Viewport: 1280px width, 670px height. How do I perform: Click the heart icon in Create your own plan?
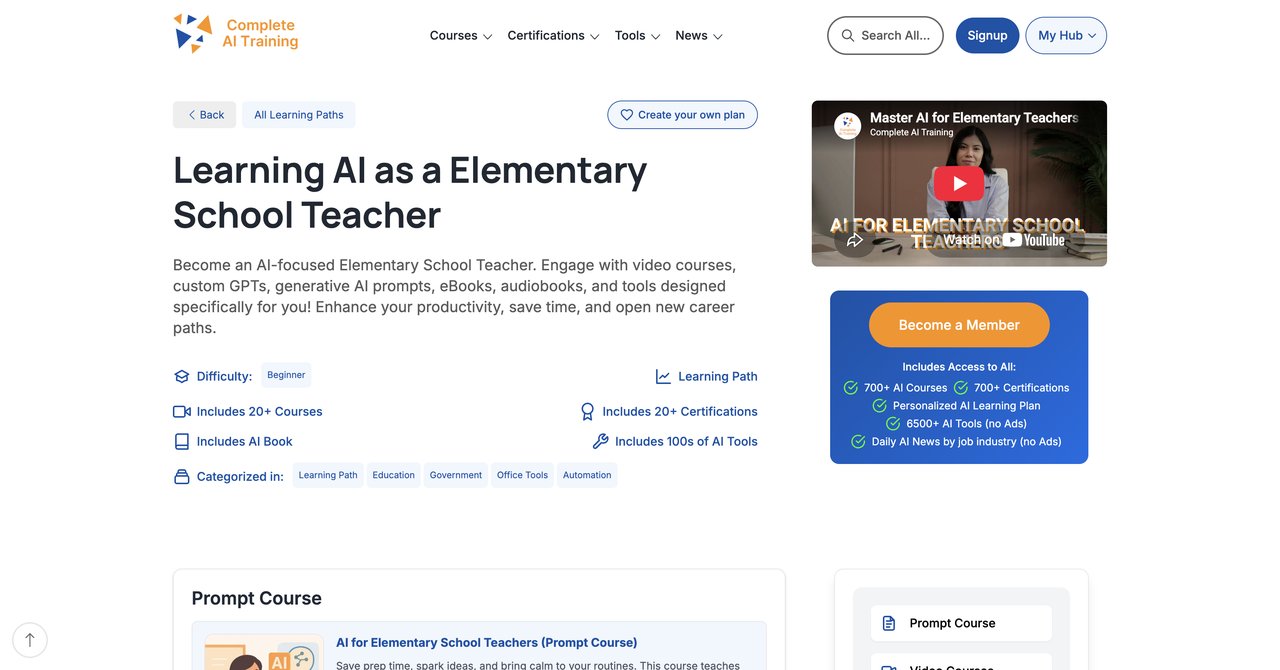(x=627, y=115)
